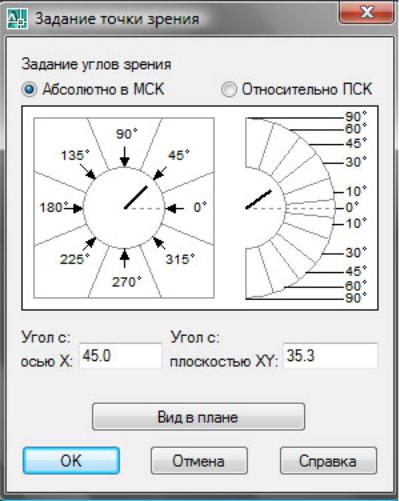Close the Задание точки зрения dialog
Viewport: 399px width, 501px height.
click(366, 12)
